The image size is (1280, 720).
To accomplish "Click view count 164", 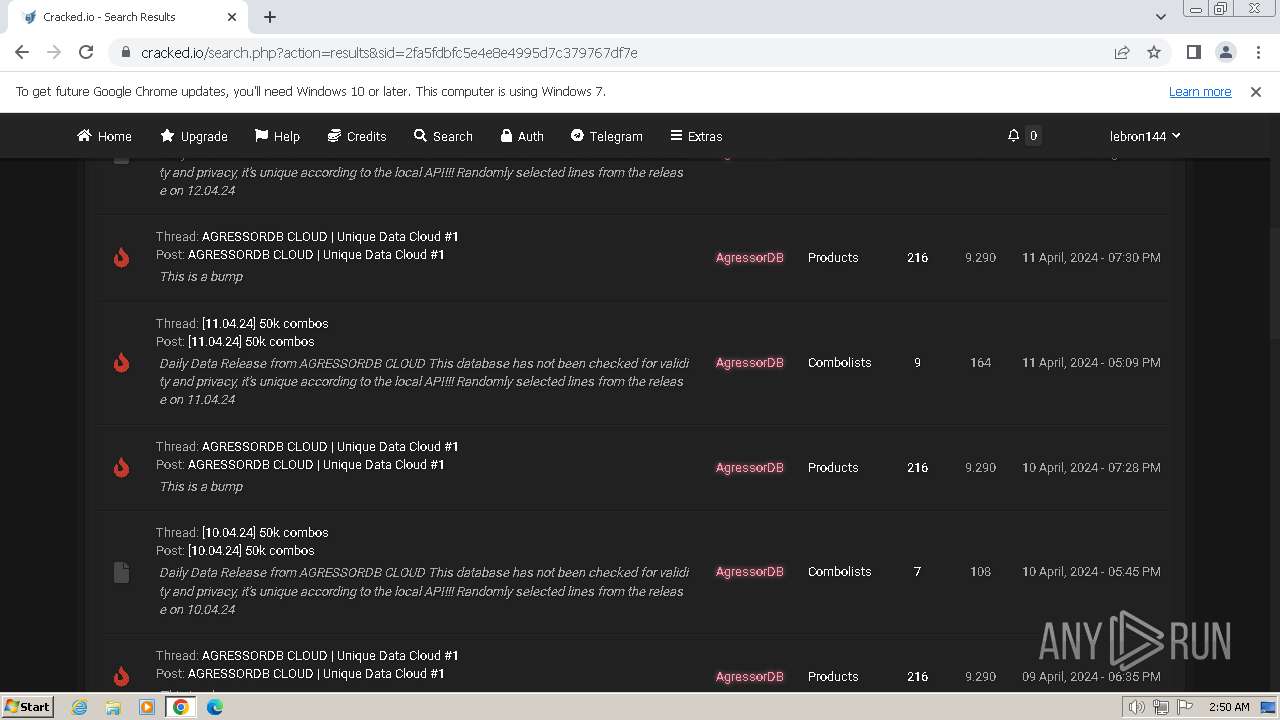I will 981,363.
